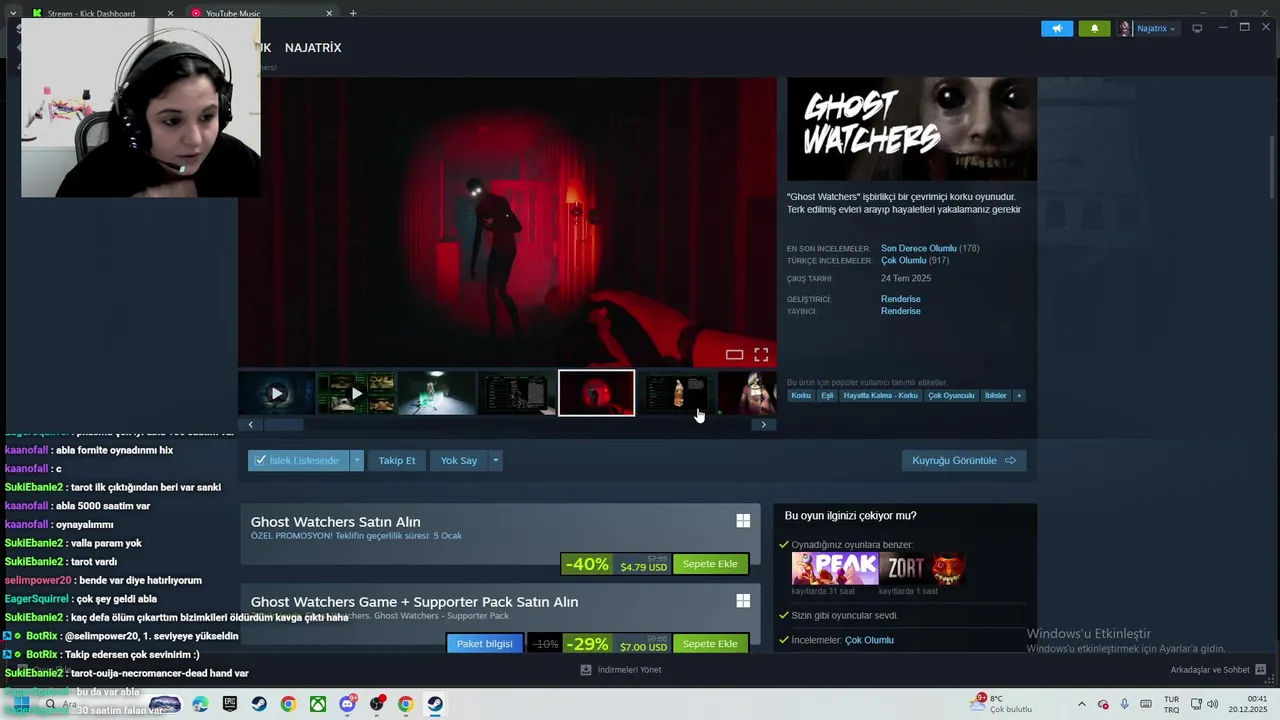1280x720 pixels.
Task: Close the YouTube Music browser tab
Action: 329,14
